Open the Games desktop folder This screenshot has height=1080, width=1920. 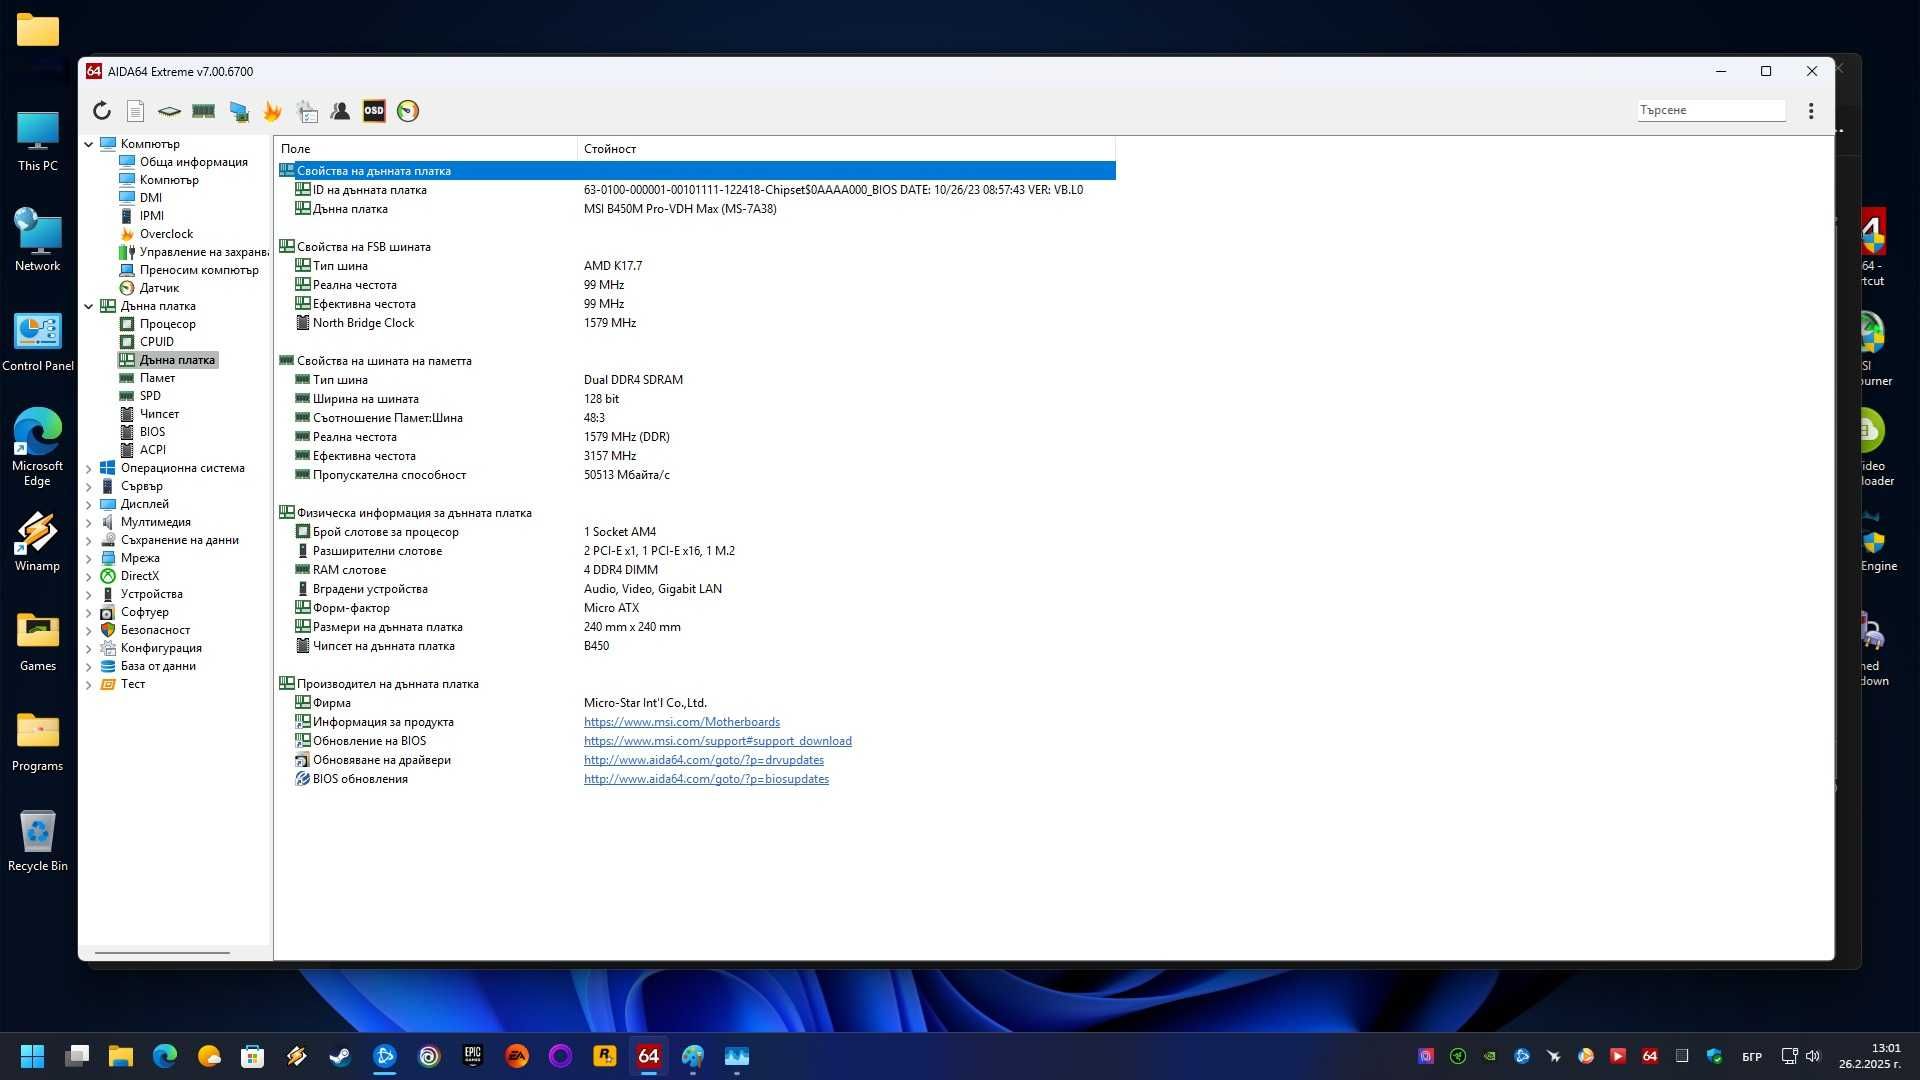tap(37, 642)
